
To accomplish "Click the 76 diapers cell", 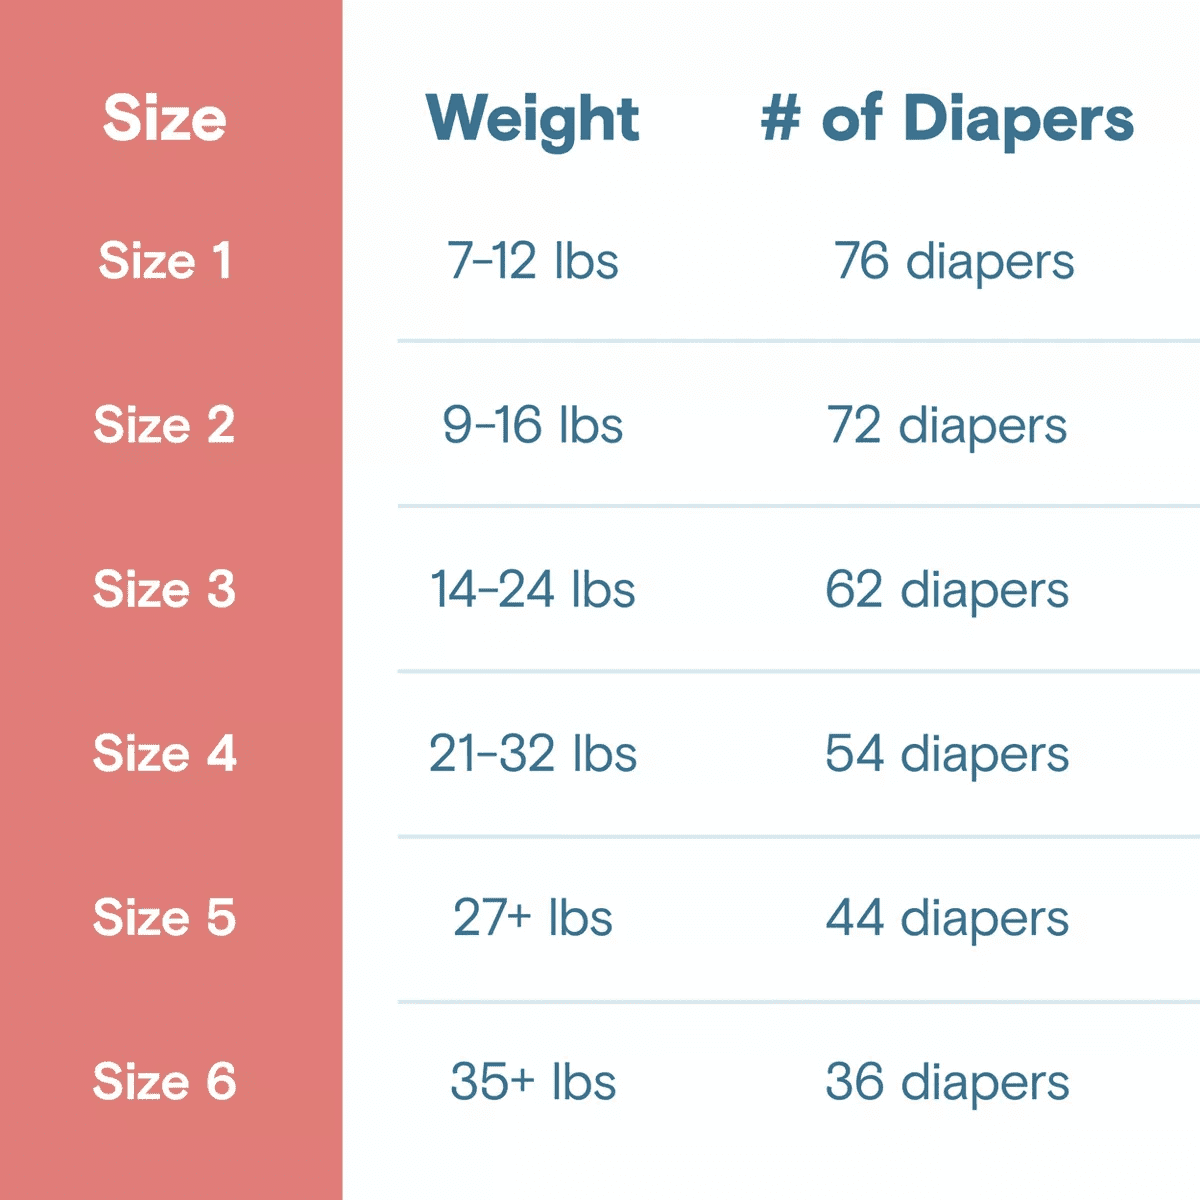I will (953, 262).
